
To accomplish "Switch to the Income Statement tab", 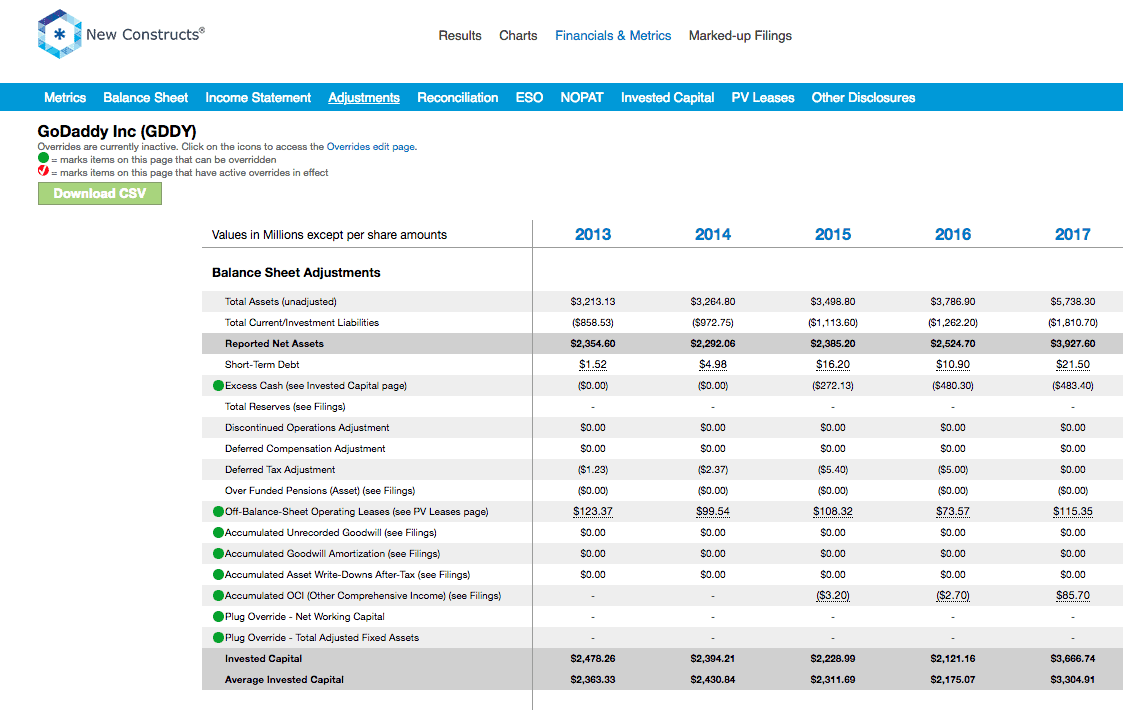I will [x=258, y=97].
